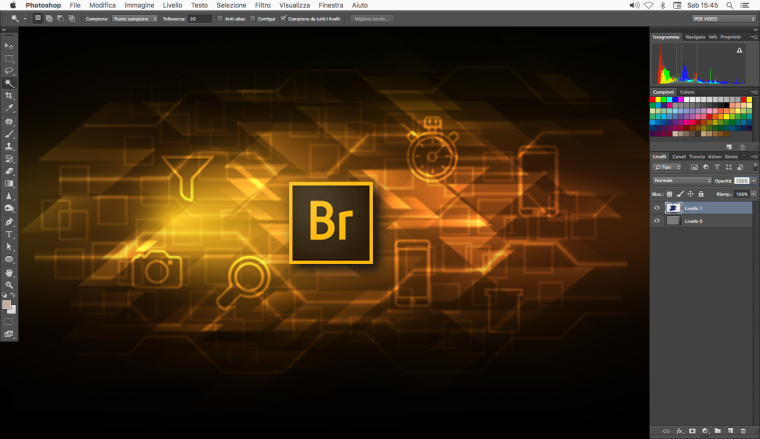This screenshot has height=439, width=760.
Task: Select the Hand tool
Action: tap(9, 272)
